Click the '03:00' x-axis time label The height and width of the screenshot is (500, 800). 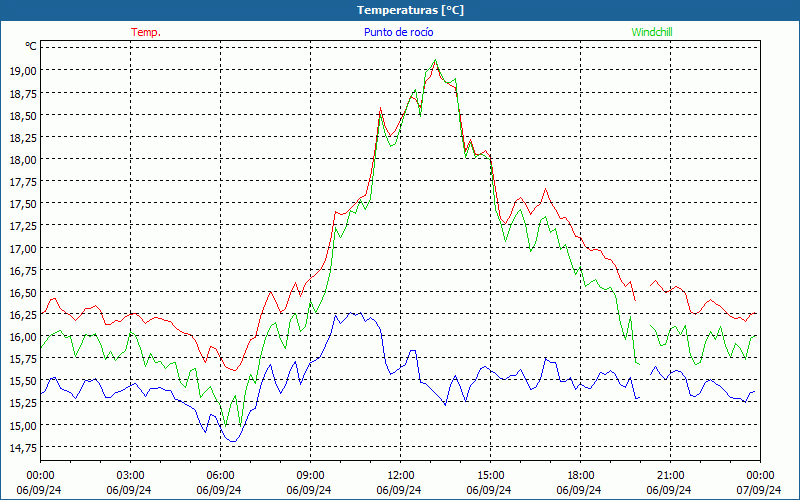pos(131,476)
